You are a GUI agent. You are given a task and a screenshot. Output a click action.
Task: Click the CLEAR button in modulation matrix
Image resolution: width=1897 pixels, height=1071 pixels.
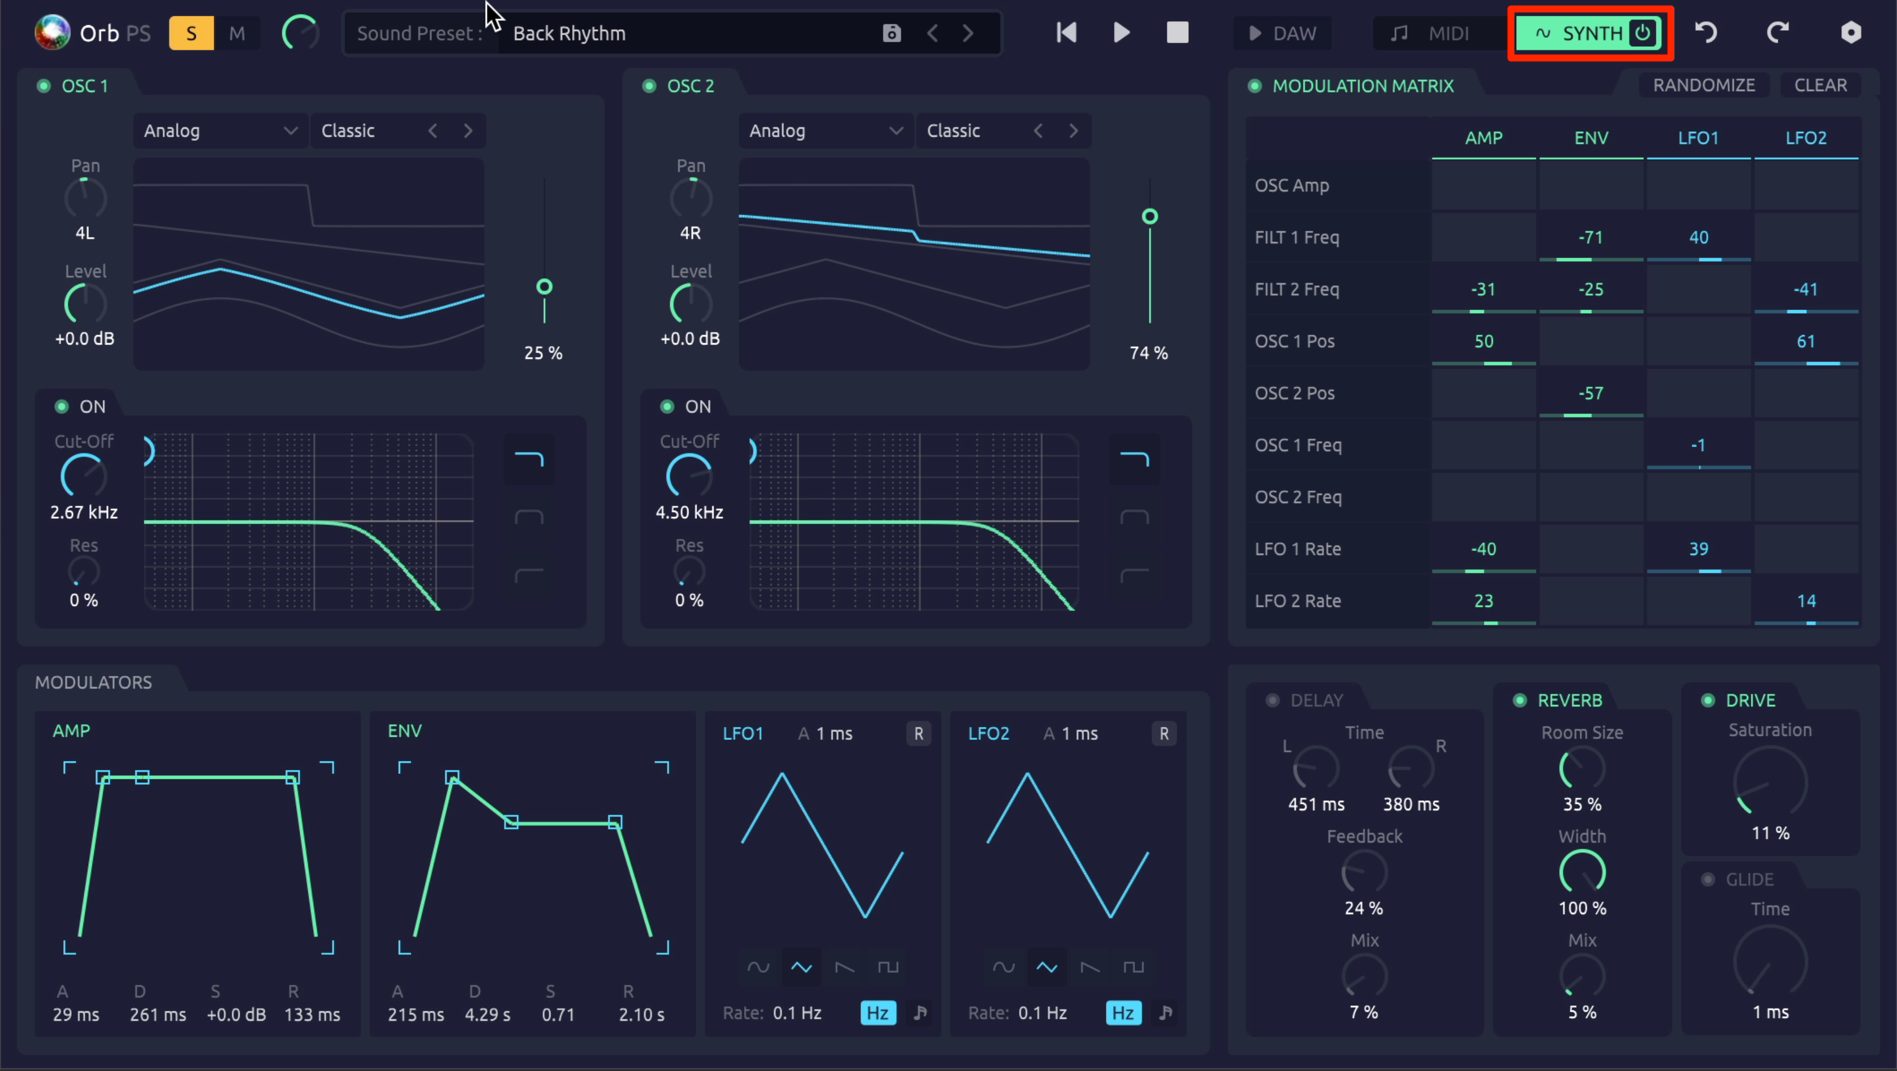click(1820, 85)
